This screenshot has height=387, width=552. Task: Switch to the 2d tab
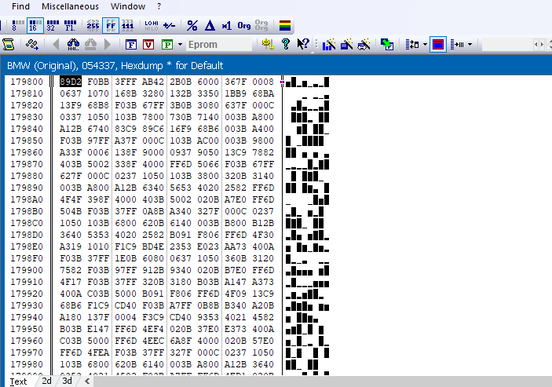pos(46,381)
